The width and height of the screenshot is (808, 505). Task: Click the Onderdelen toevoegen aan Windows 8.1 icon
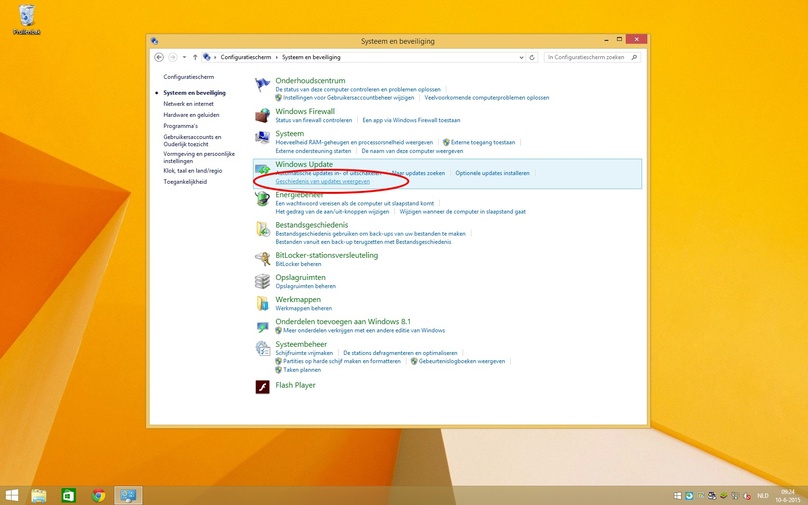click(x=262, y=326)
